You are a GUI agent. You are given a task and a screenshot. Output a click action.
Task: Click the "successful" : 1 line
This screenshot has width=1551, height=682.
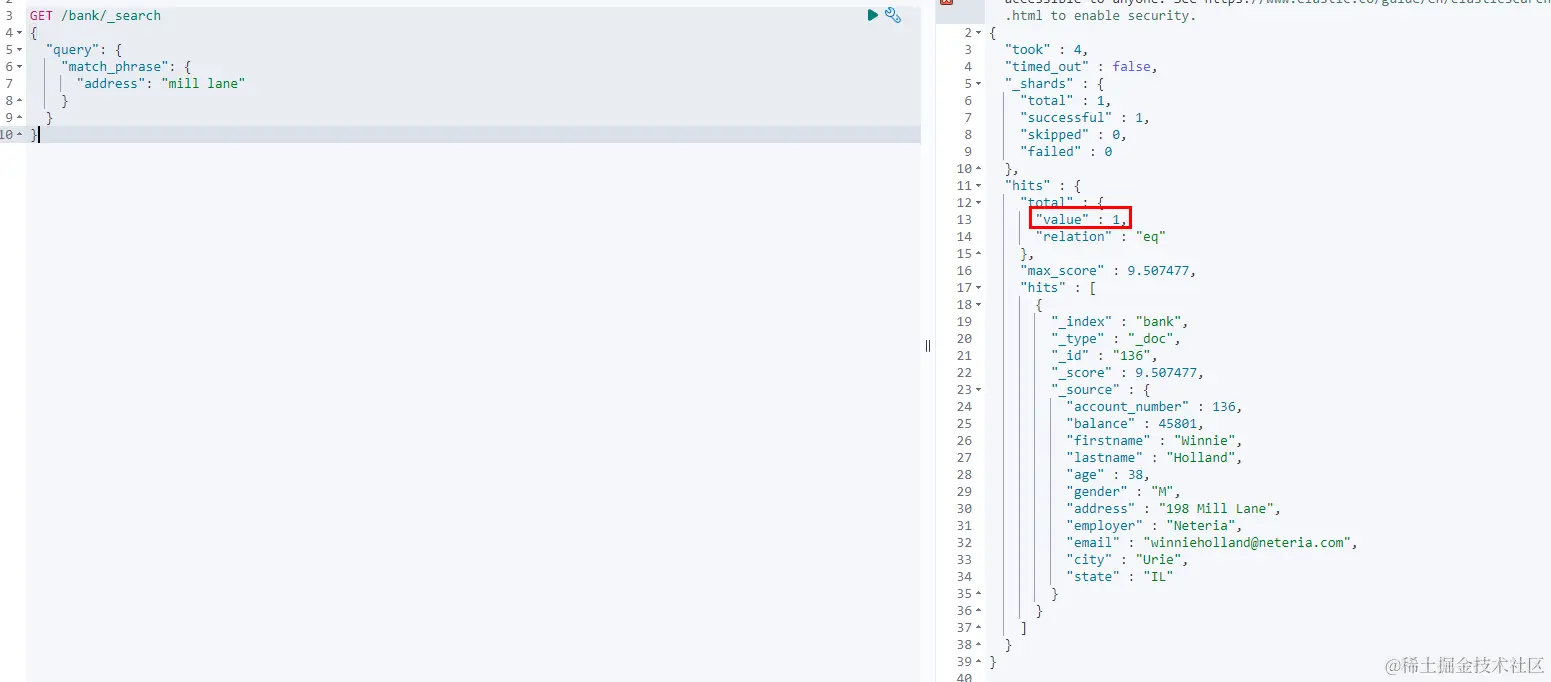pos(1085,118)
